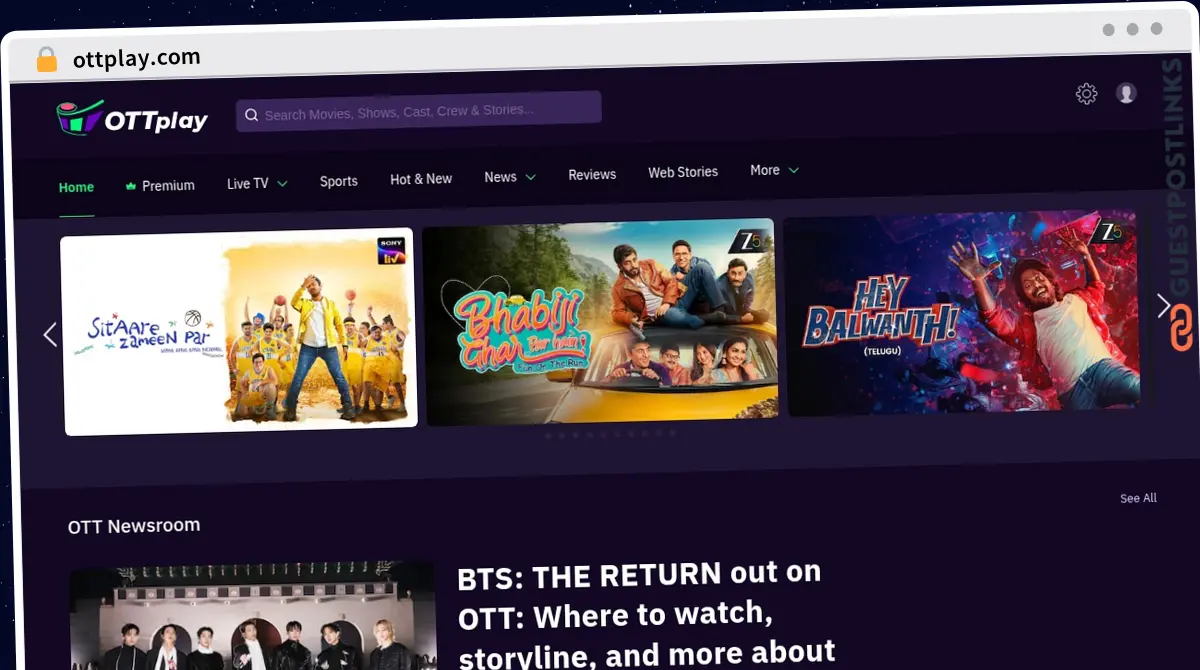Focus the search movies and shows field
The width and height of the screenshot is (1200, 670).
coord(418,111)
